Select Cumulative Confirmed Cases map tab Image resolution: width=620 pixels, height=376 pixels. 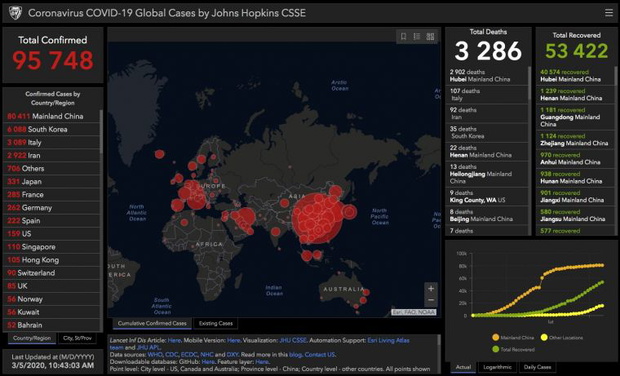tap(152, 323)
